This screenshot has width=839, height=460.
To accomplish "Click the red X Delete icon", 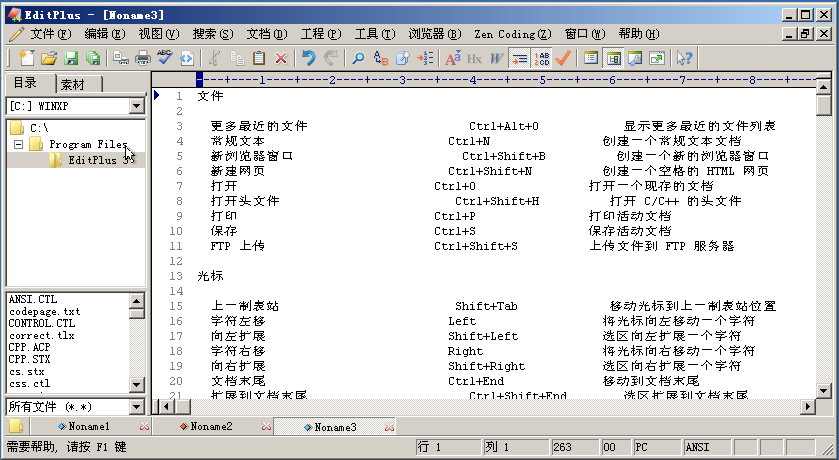I will tap(281, 58).
